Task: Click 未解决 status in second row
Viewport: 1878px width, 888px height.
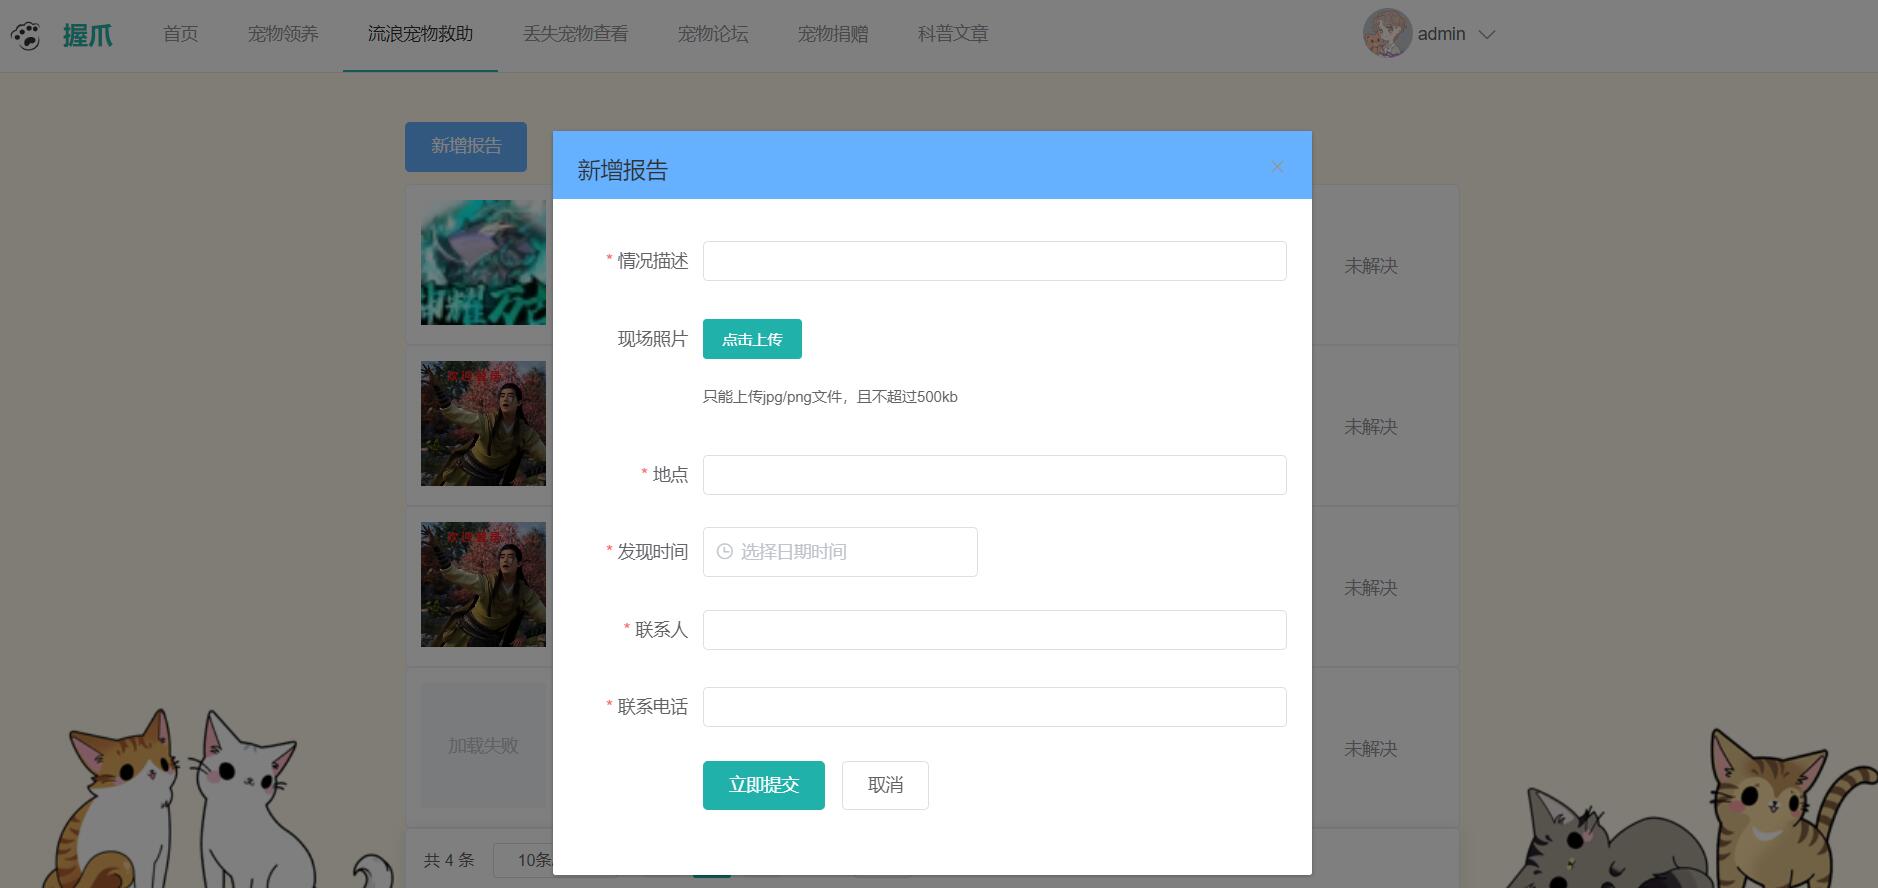Action: click(x=1370, y=427)
